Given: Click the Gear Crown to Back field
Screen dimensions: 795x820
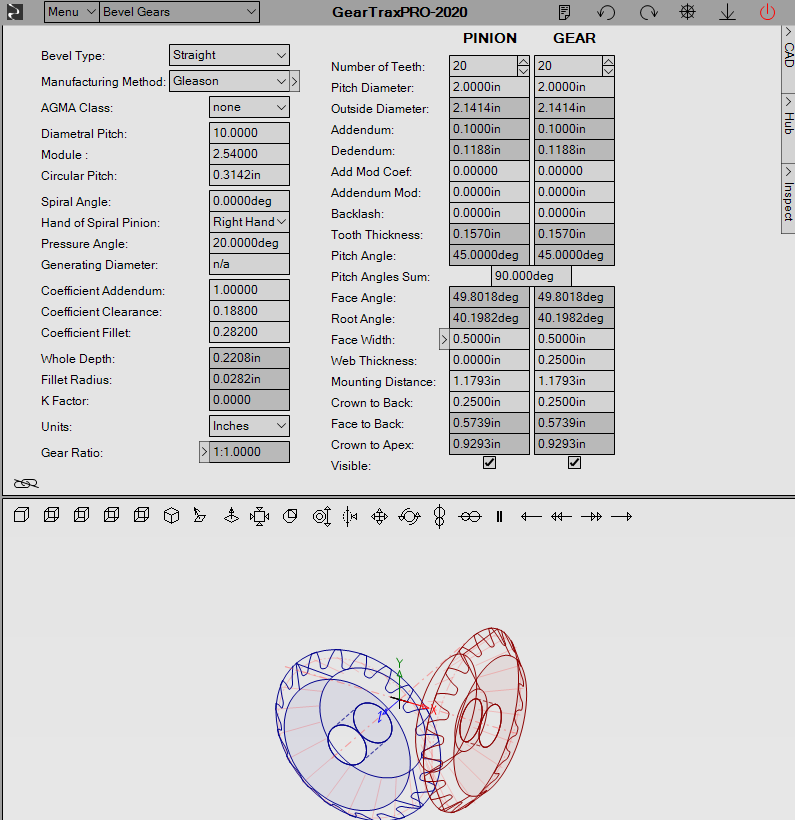Looking at the screenshot, I should [574, 402].
